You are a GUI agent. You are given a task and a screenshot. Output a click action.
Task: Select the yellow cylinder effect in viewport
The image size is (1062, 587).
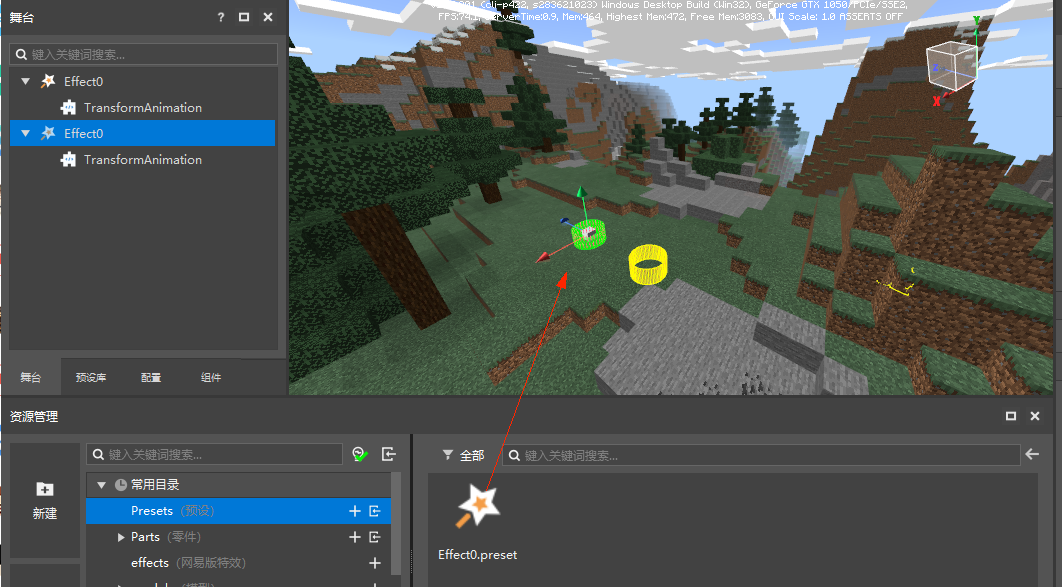pos(647,265)
